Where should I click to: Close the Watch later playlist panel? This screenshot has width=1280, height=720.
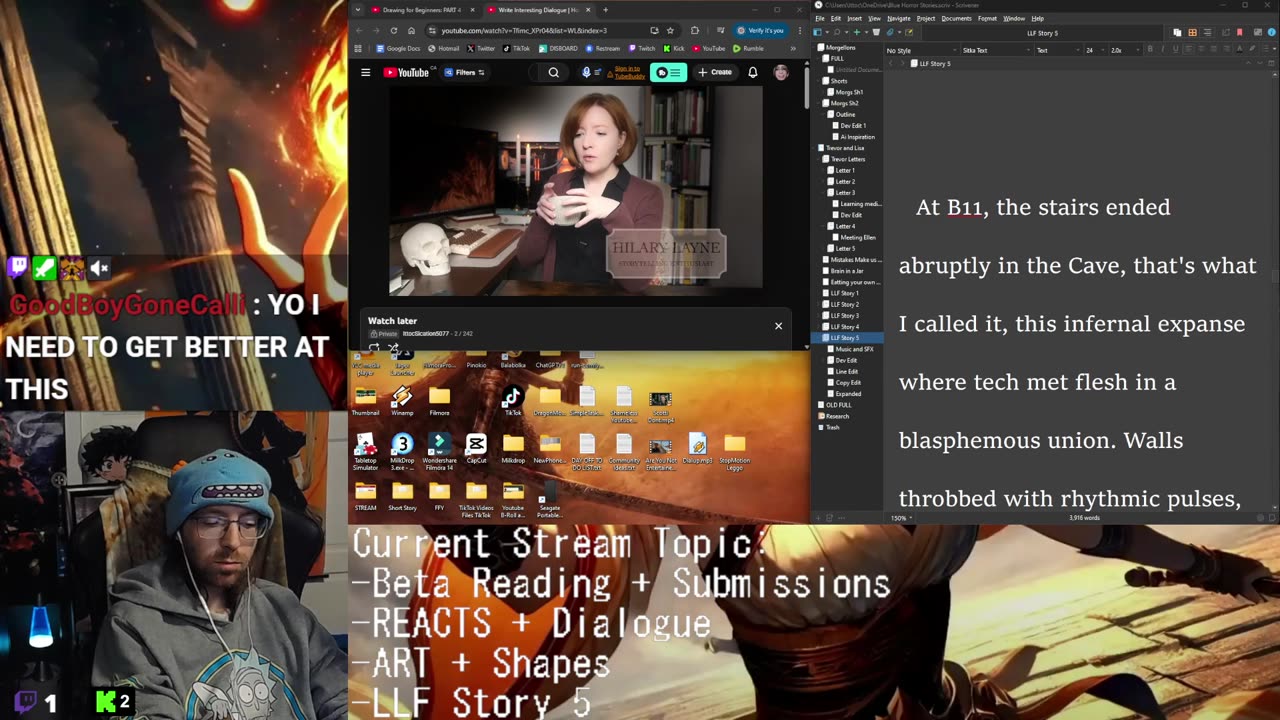pos(778,325)
